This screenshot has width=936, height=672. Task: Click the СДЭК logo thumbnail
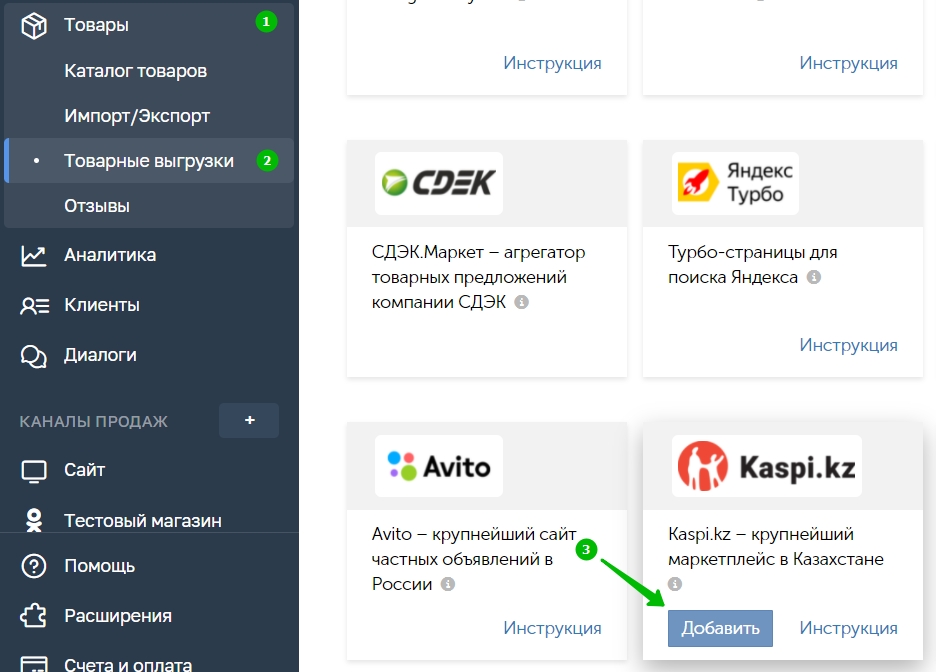(x=439, y=183)
